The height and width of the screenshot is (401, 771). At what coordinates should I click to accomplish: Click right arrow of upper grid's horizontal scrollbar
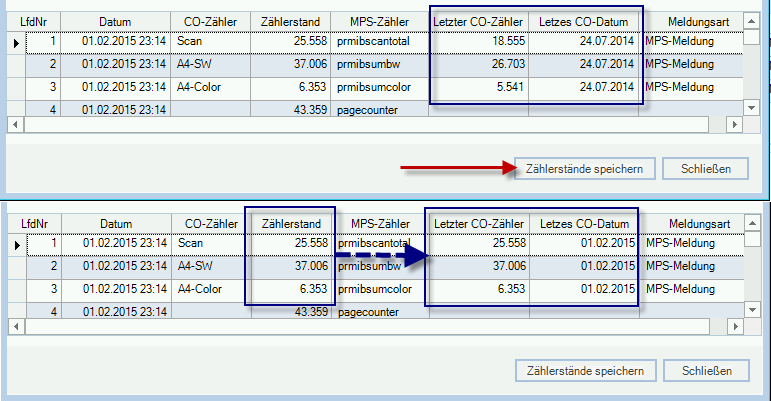pyautogui.click(x=733, y=125)
